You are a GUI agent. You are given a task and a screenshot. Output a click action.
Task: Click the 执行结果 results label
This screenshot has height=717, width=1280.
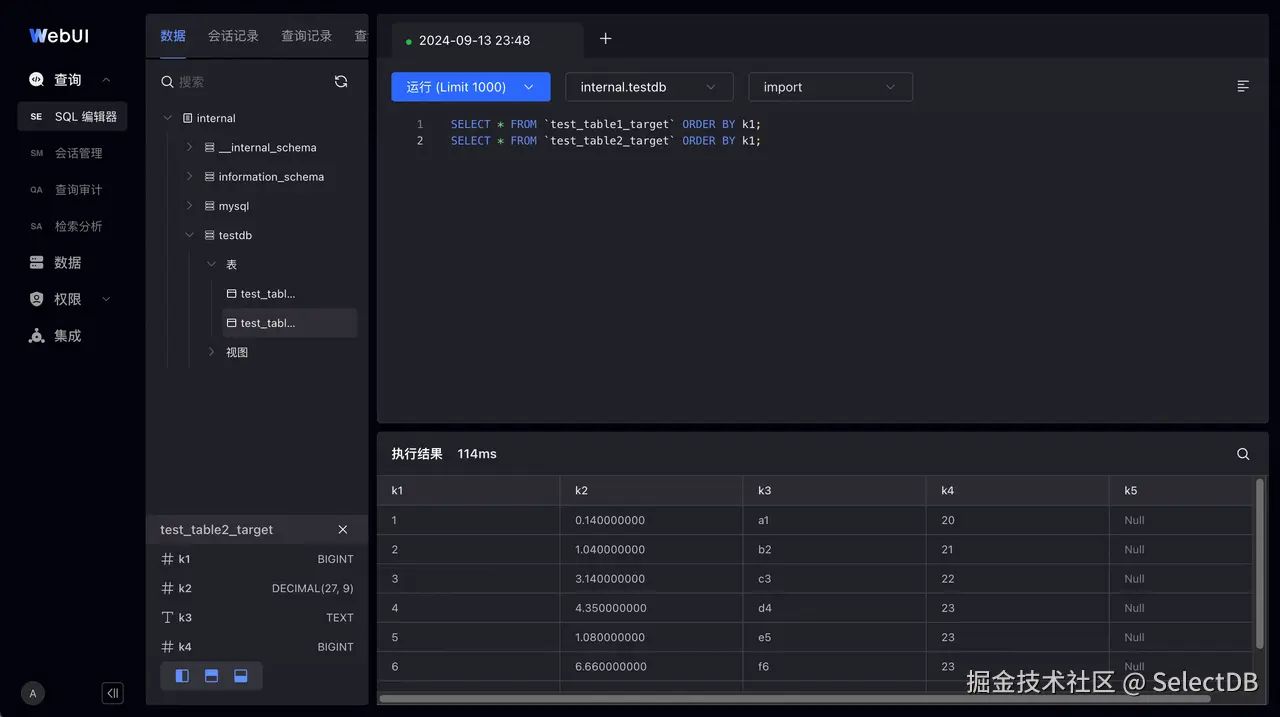pyautogui.click(x=417, y=454)
